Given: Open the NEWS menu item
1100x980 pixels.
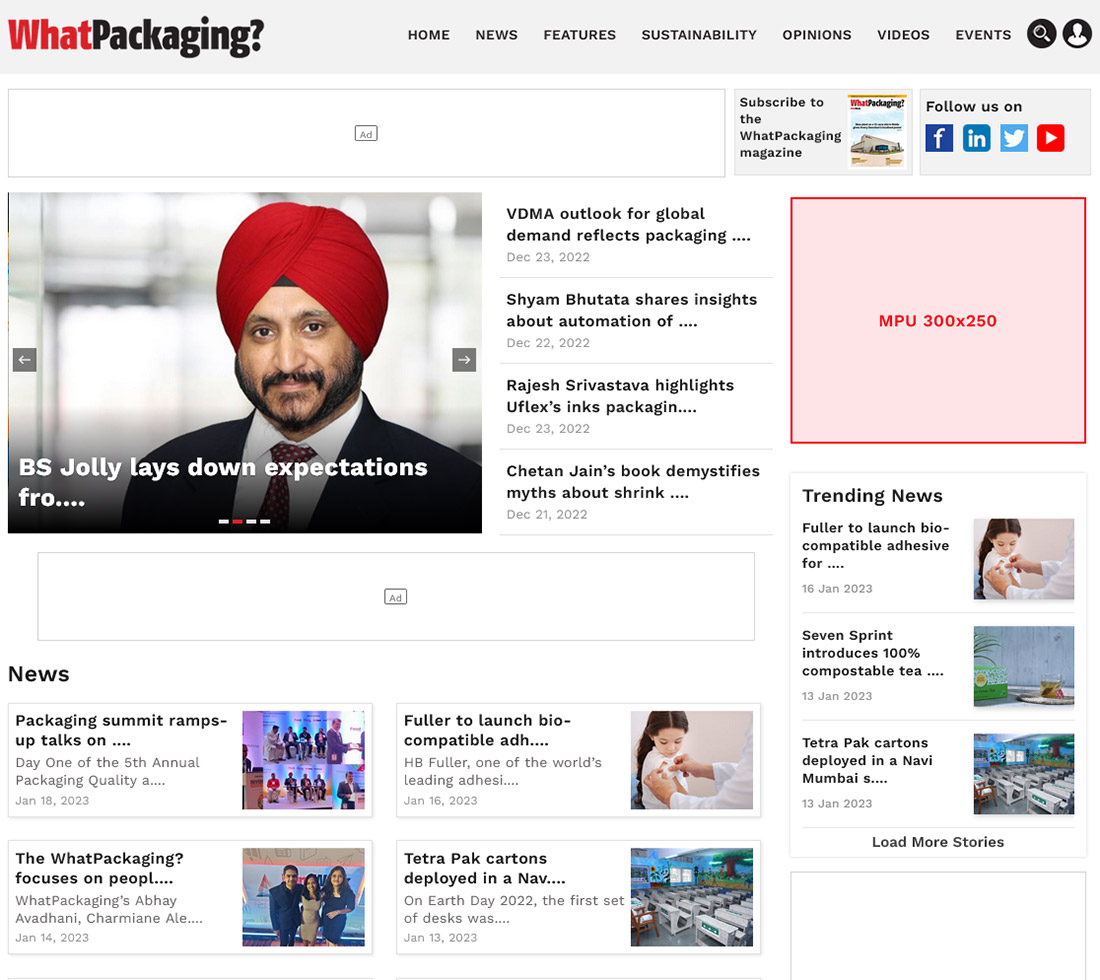Looking at the screenshot, I should [497, 35].
